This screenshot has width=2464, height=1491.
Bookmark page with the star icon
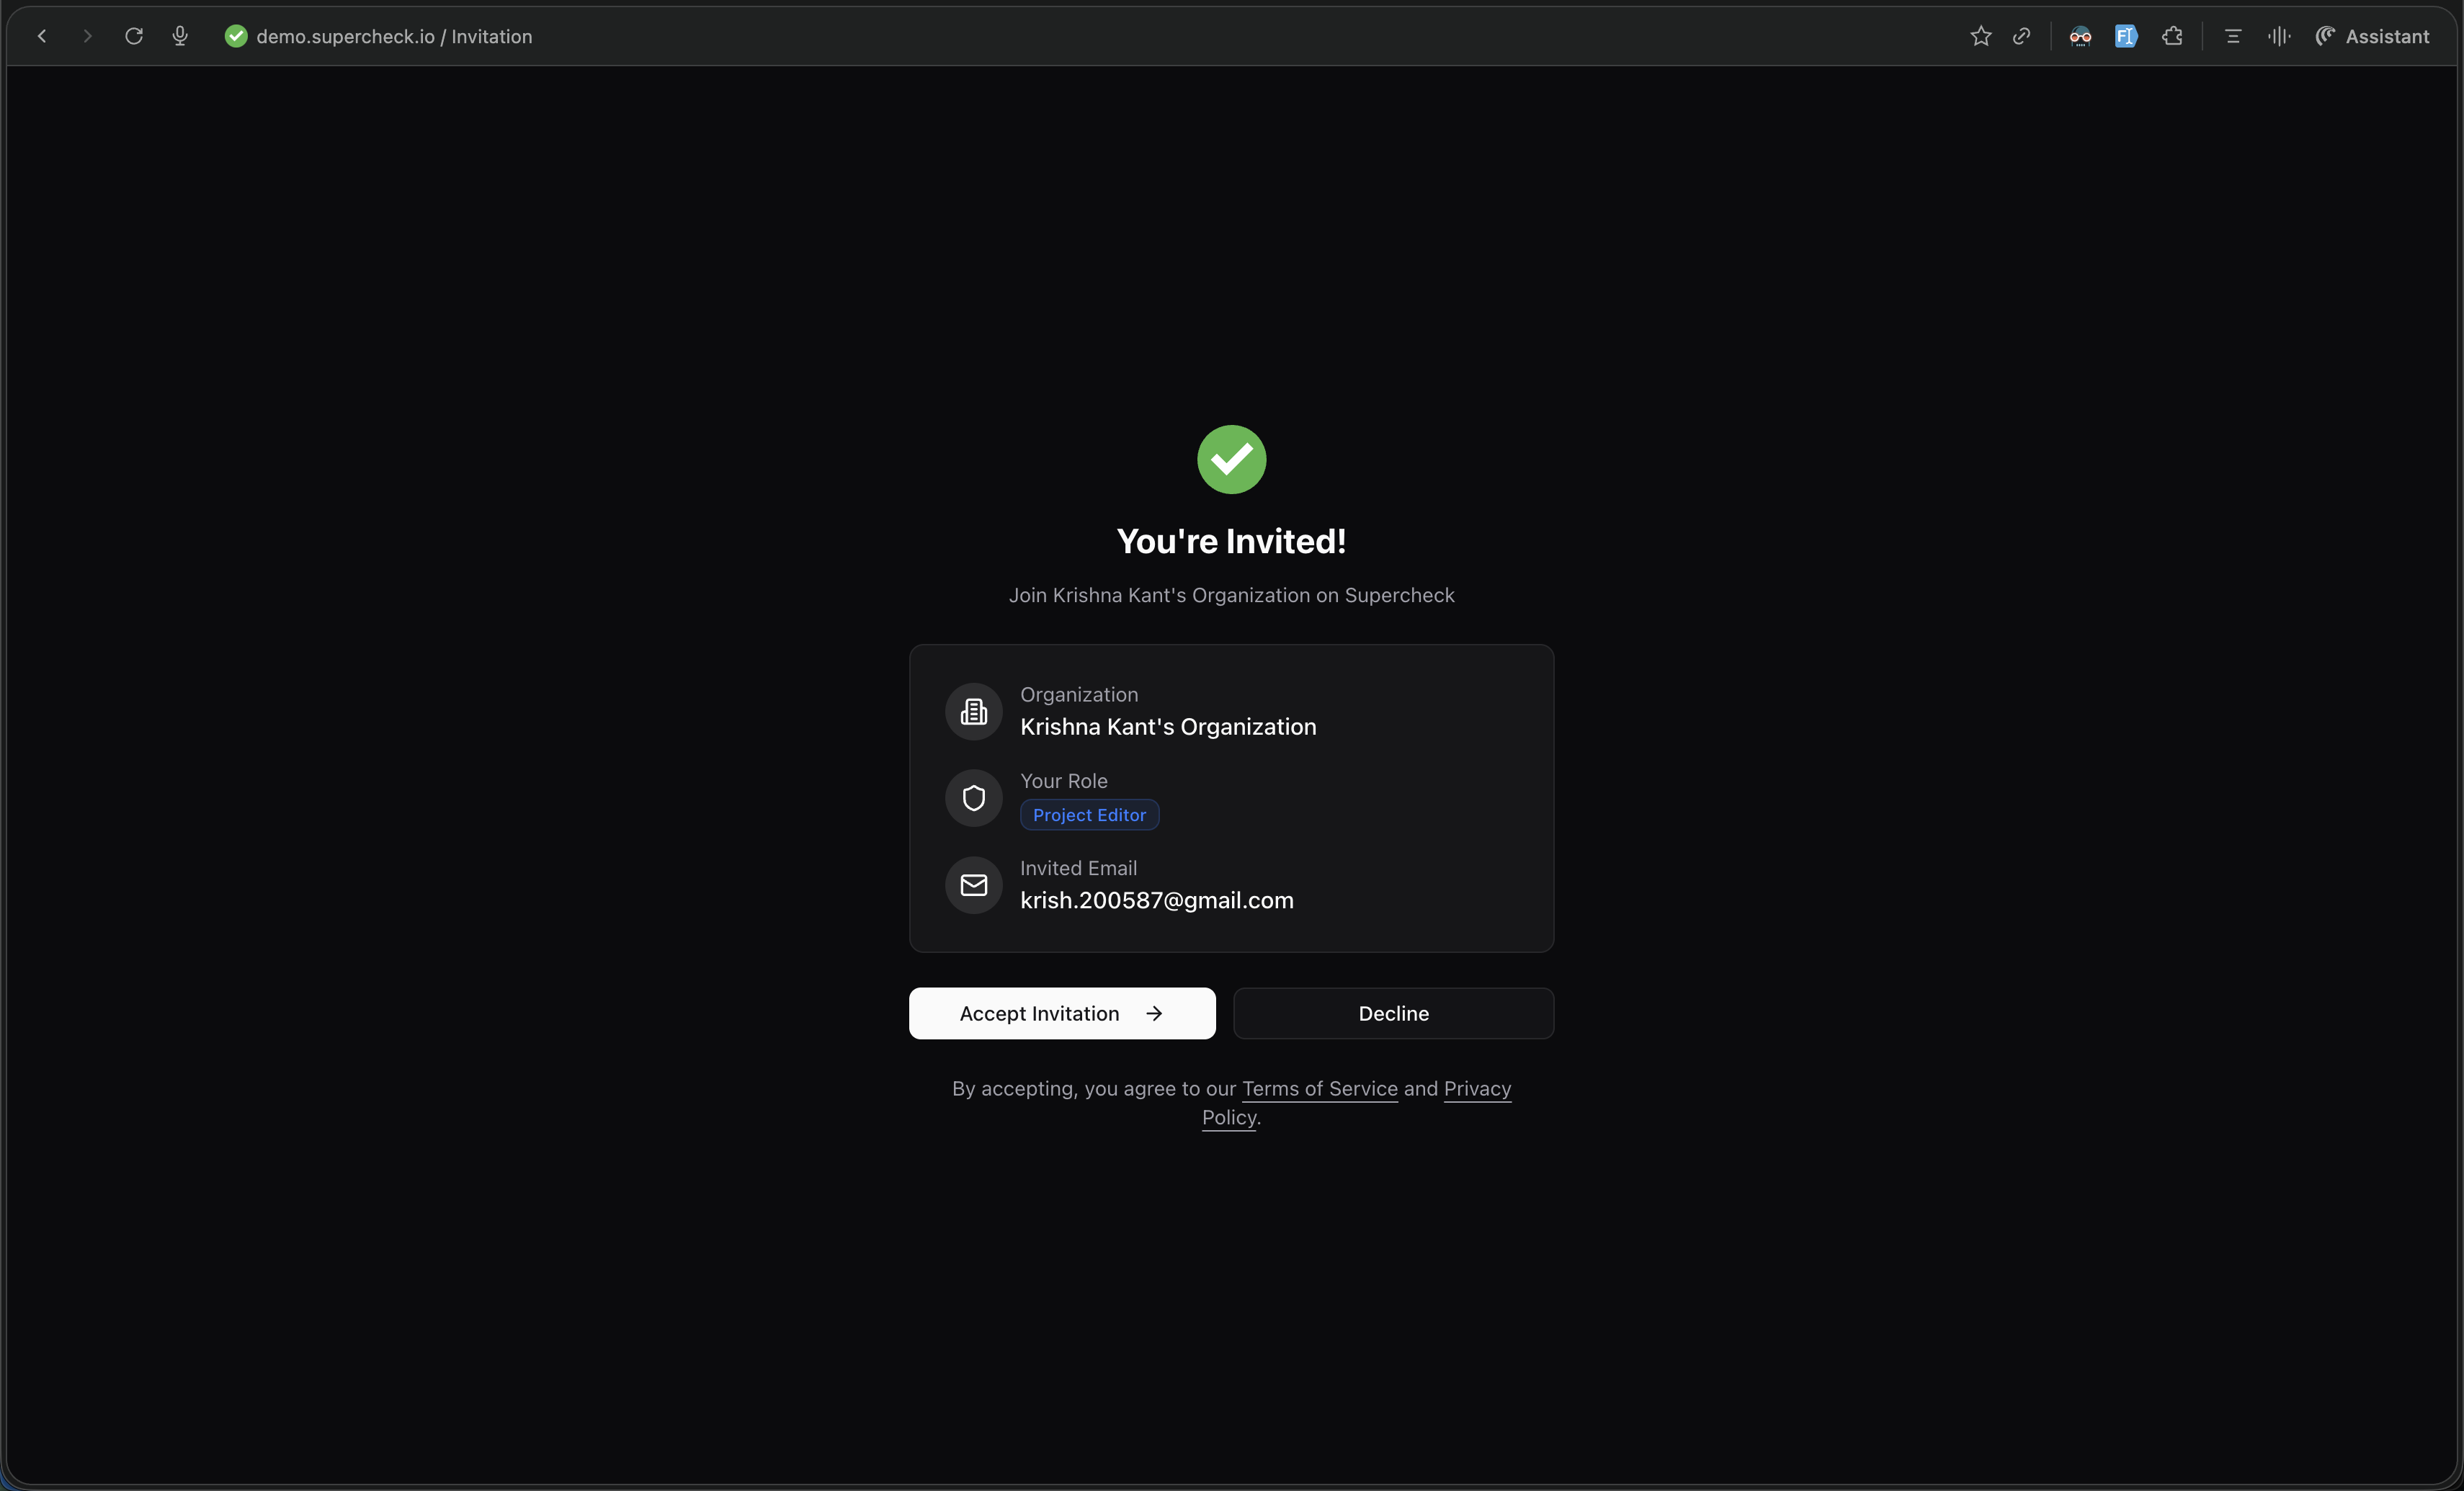(x=1980, y=36)
